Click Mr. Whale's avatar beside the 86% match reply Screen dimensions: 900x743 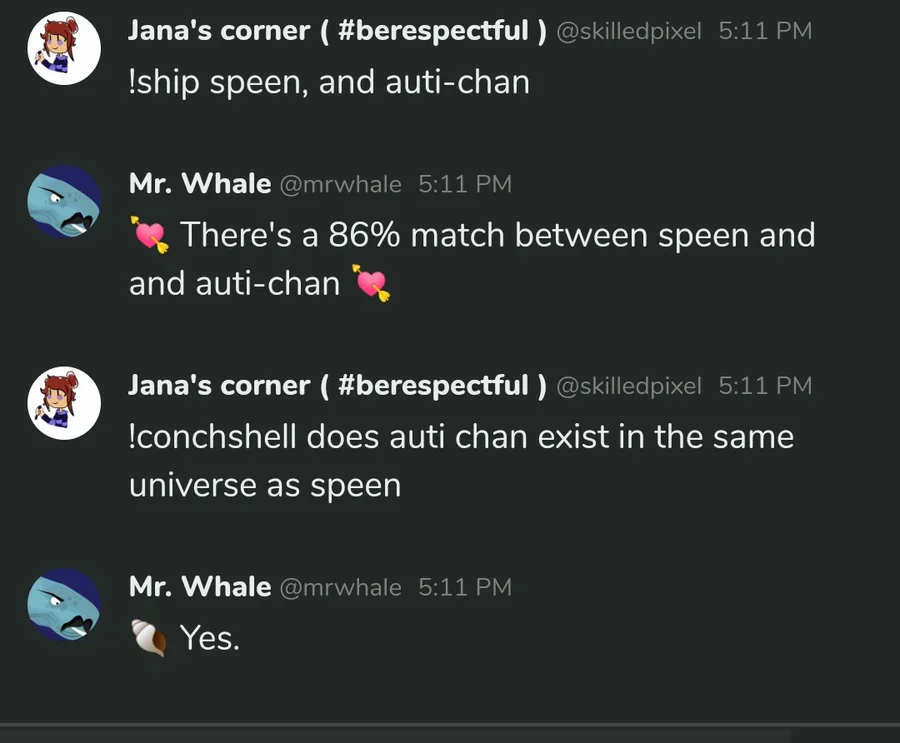coord(64,202)
